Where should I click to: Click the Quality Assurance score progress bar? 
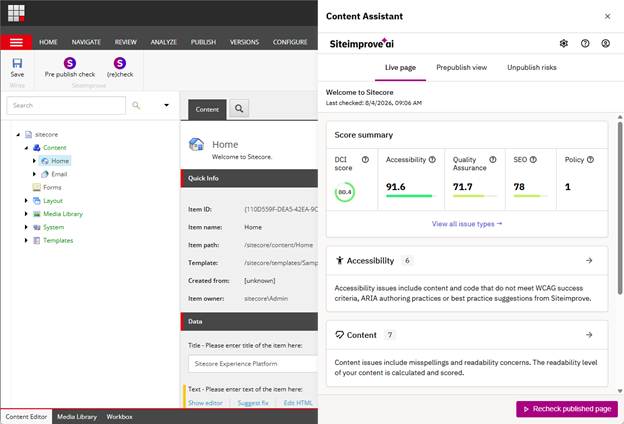click(475, 196)
